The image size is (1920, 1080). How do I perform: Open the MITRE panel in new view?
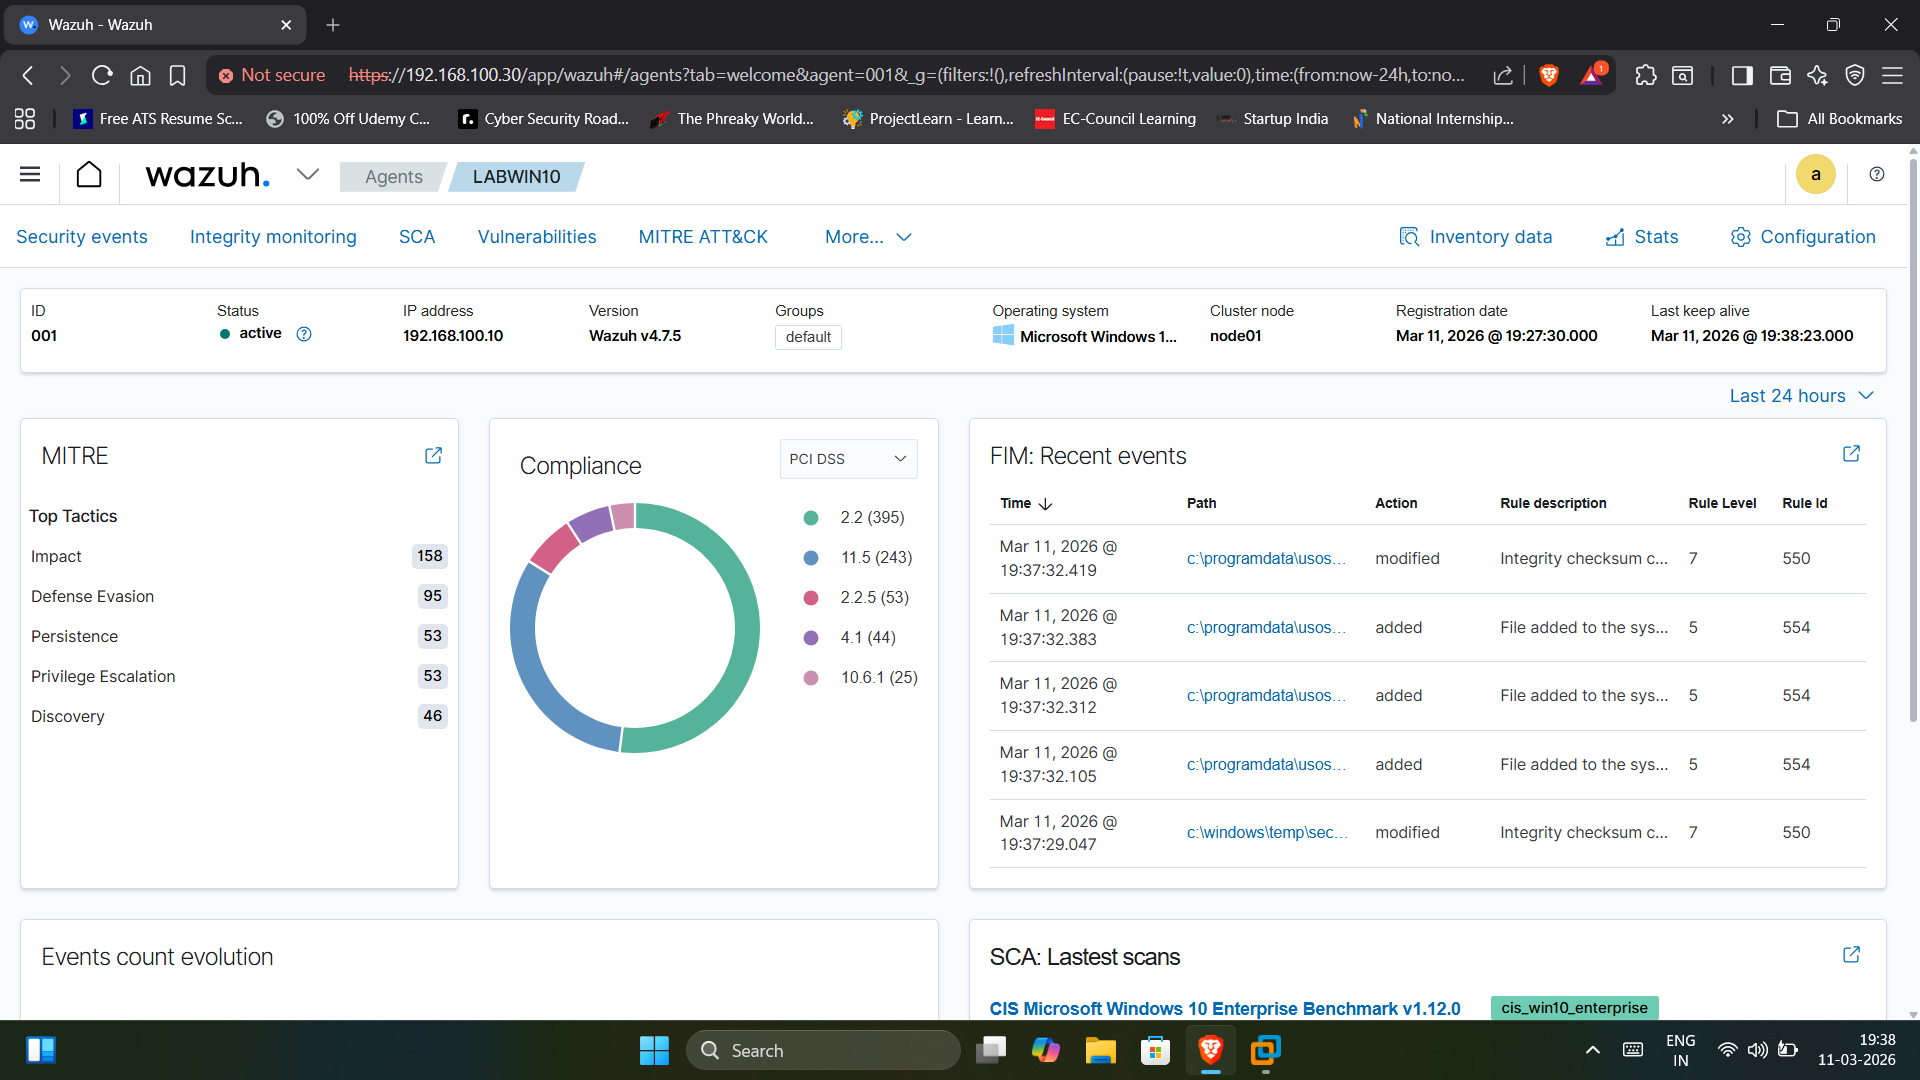tap(433, 456)
